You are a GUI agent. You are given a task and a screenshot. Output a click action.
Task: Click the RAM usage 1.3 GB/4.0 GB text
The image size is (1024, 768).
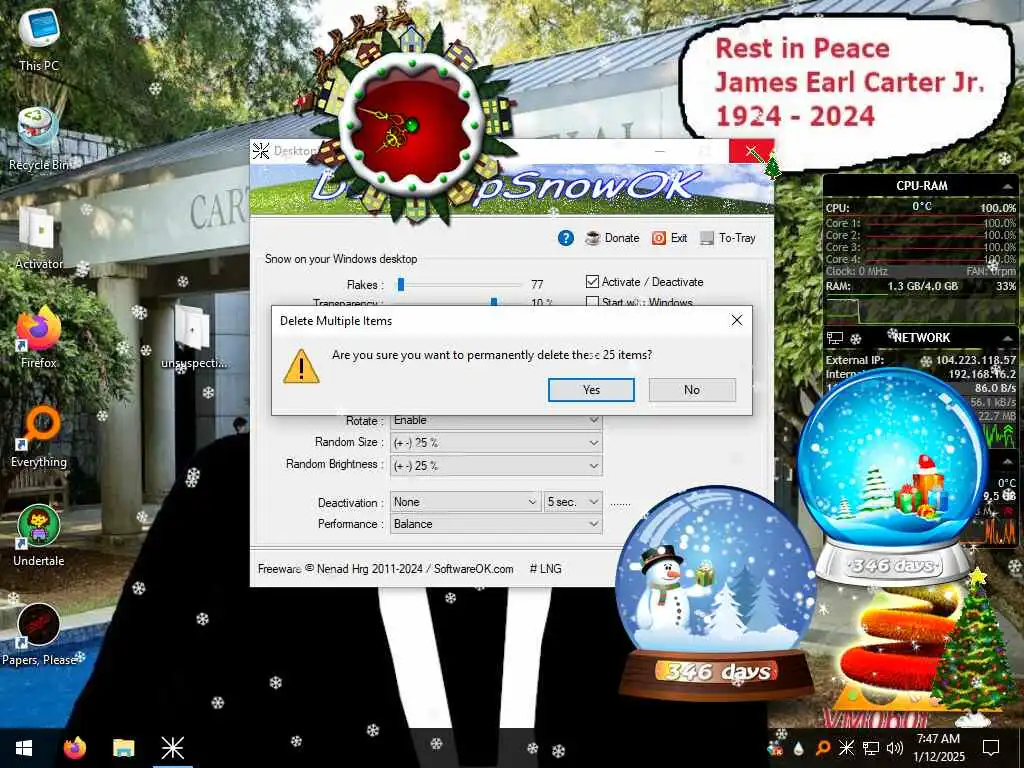tap(922, 286)
